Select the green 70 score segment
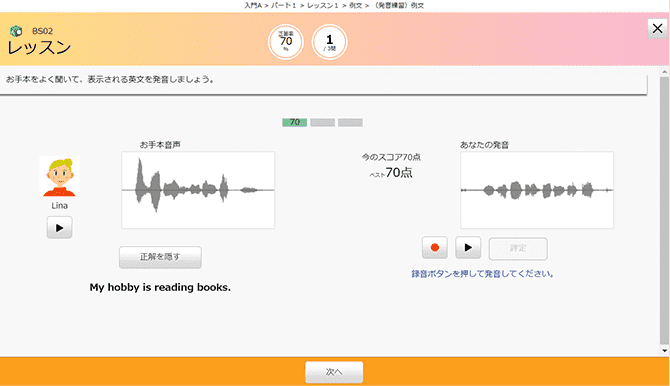 [x=294, y=122]
